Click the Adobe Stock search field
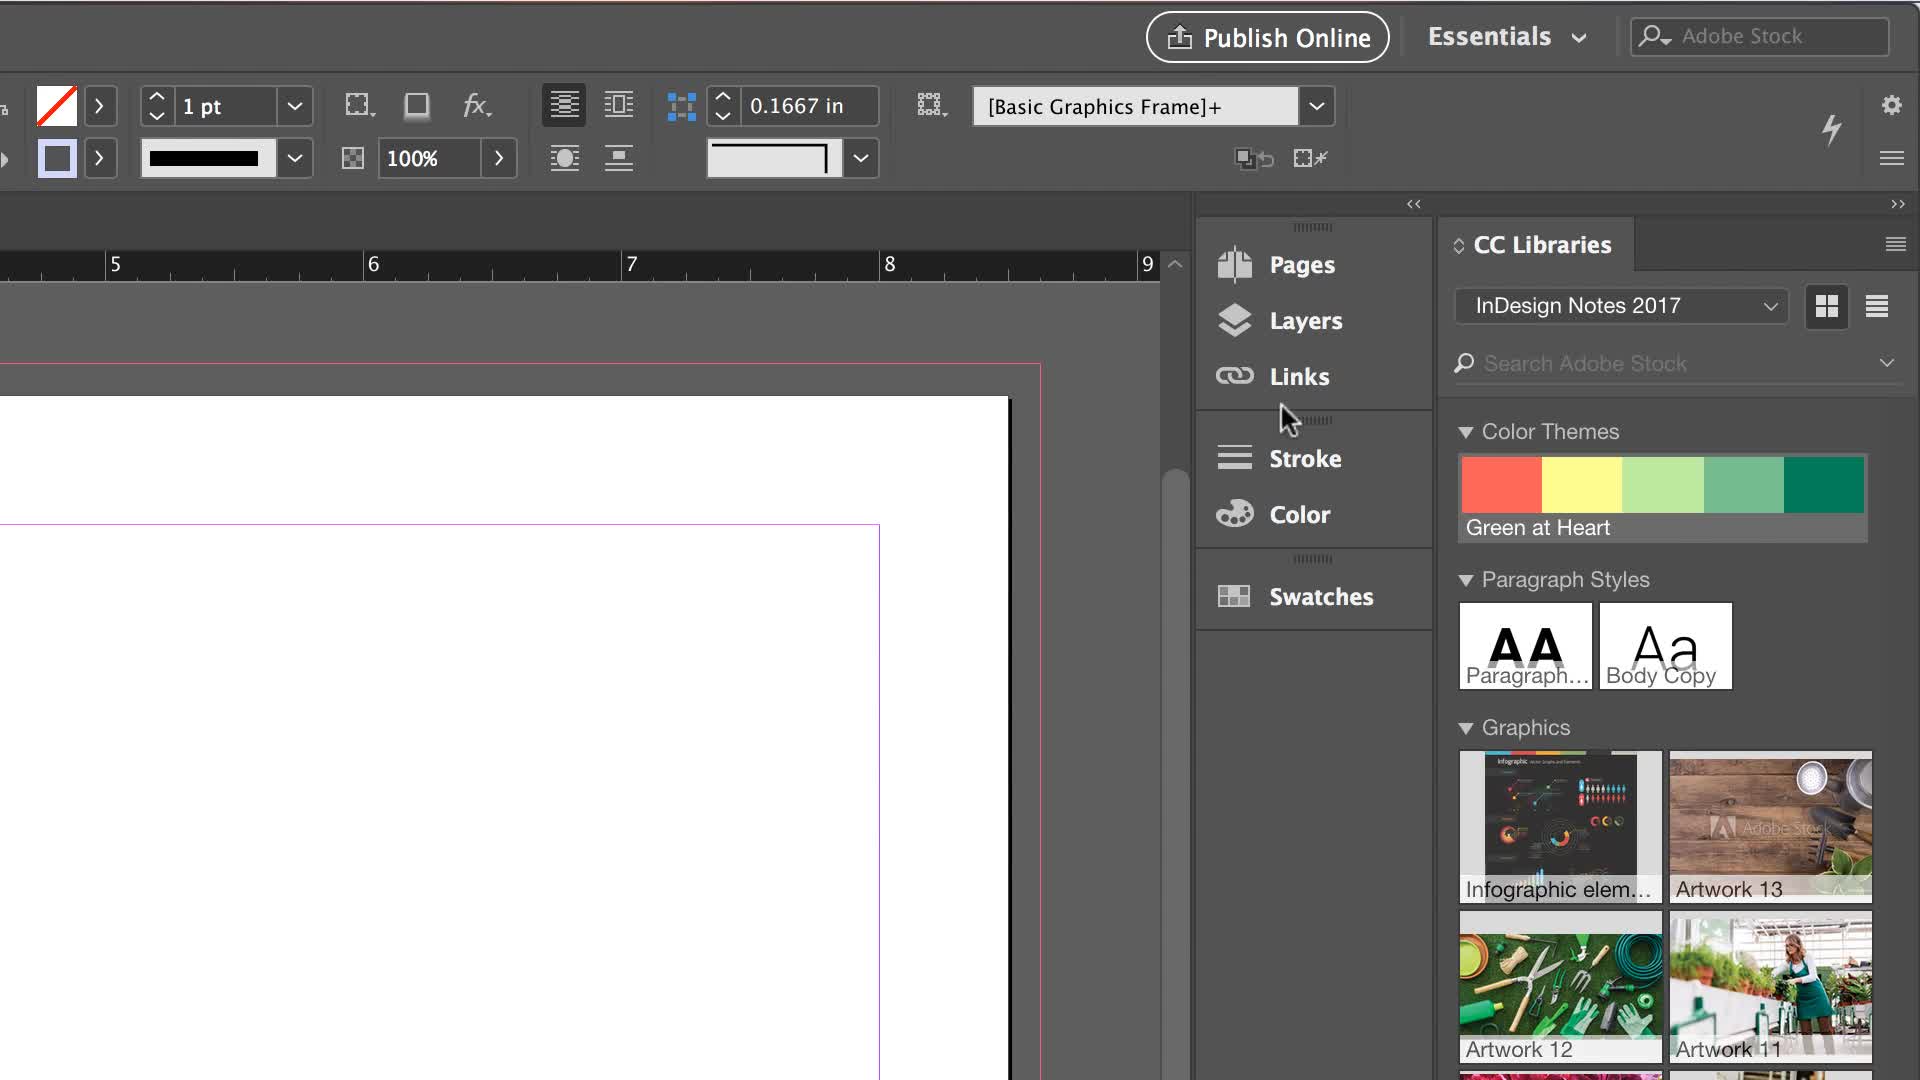1920x1080 pixels. coord(1759,36)
